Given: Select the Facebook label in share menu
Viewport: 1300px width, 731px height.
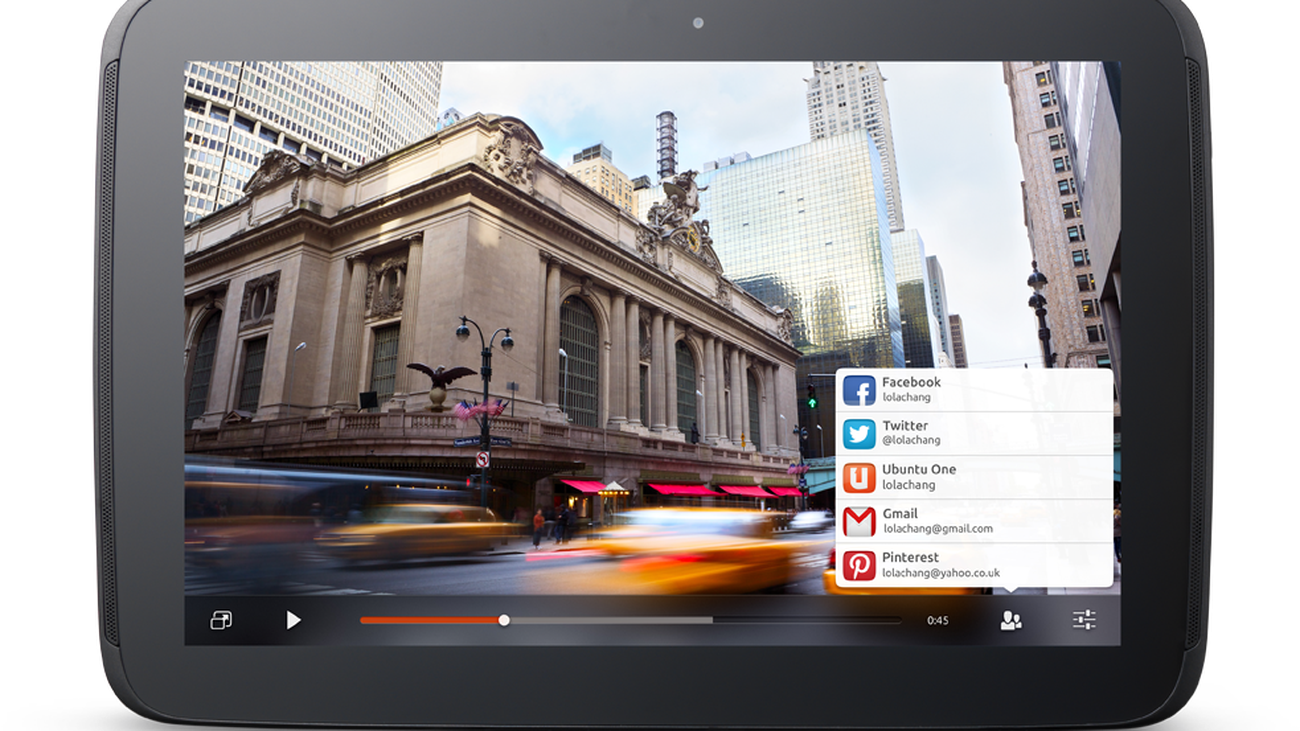Looking at the screenshot, I should (911, 382).
